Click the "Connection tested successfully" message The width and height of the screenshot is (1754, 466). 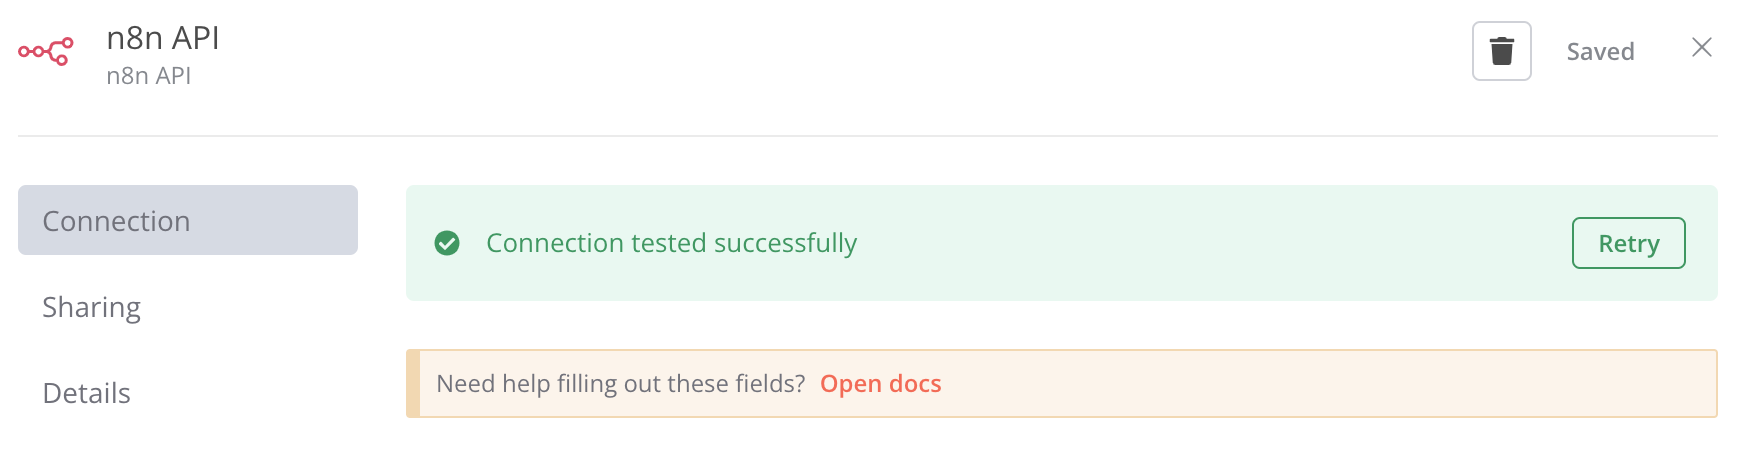(x=671, y=243)
